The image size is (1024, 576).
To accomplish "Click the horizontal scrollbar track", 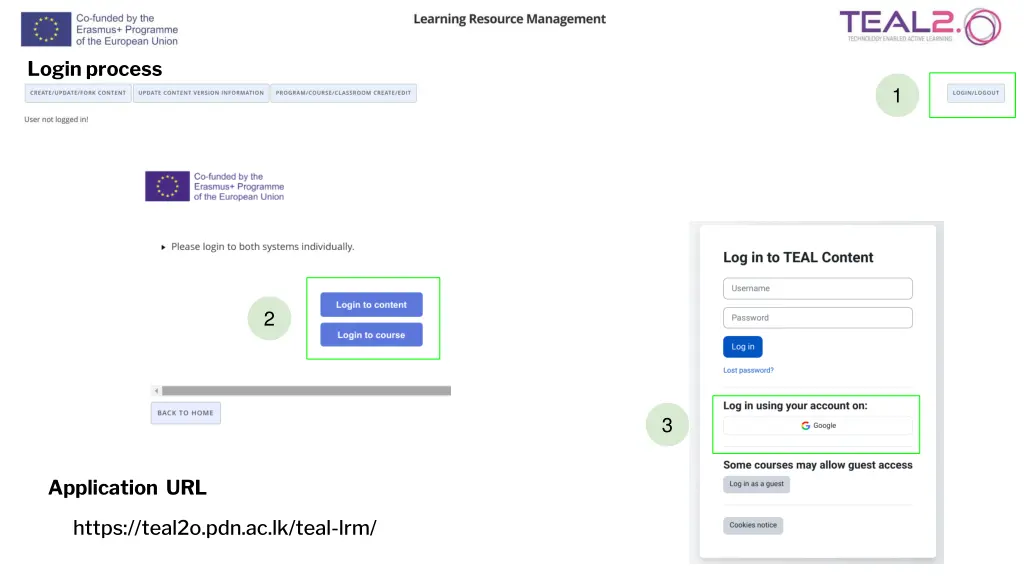I will [x=306, y=391].
